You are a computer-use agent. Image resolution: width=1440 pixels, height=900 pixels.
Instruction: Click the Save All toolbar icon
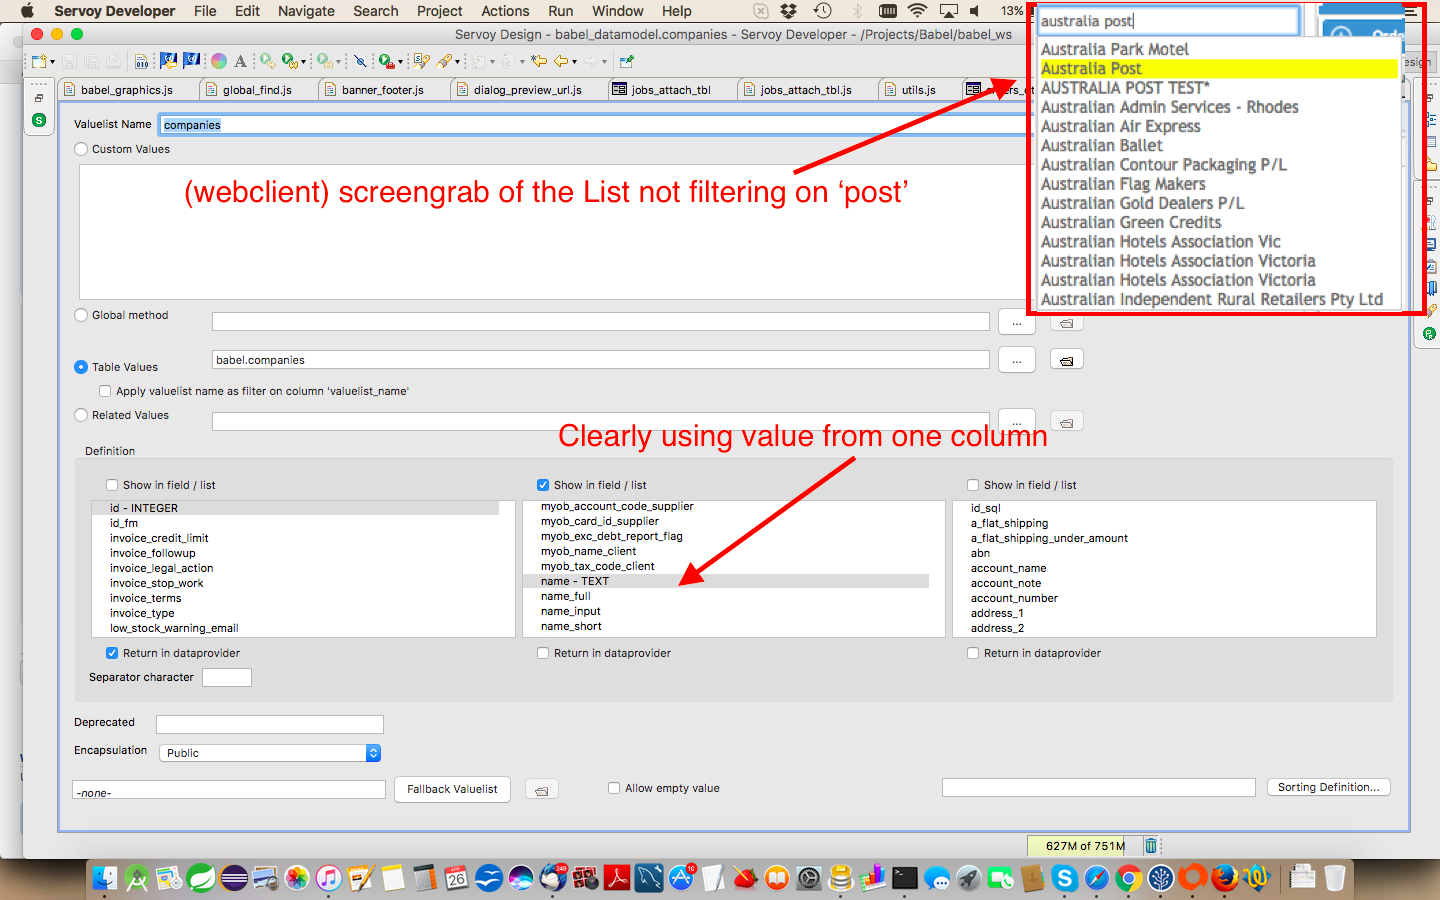[91, 61]
